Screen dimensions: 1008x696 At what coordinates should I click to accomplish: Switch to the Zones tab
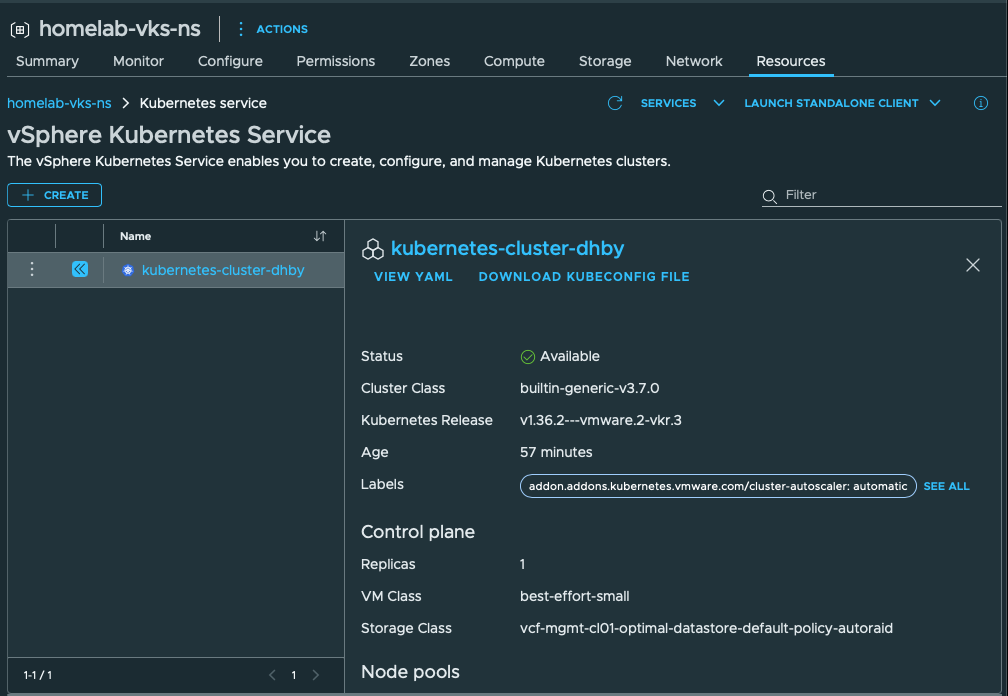point(429,61)
